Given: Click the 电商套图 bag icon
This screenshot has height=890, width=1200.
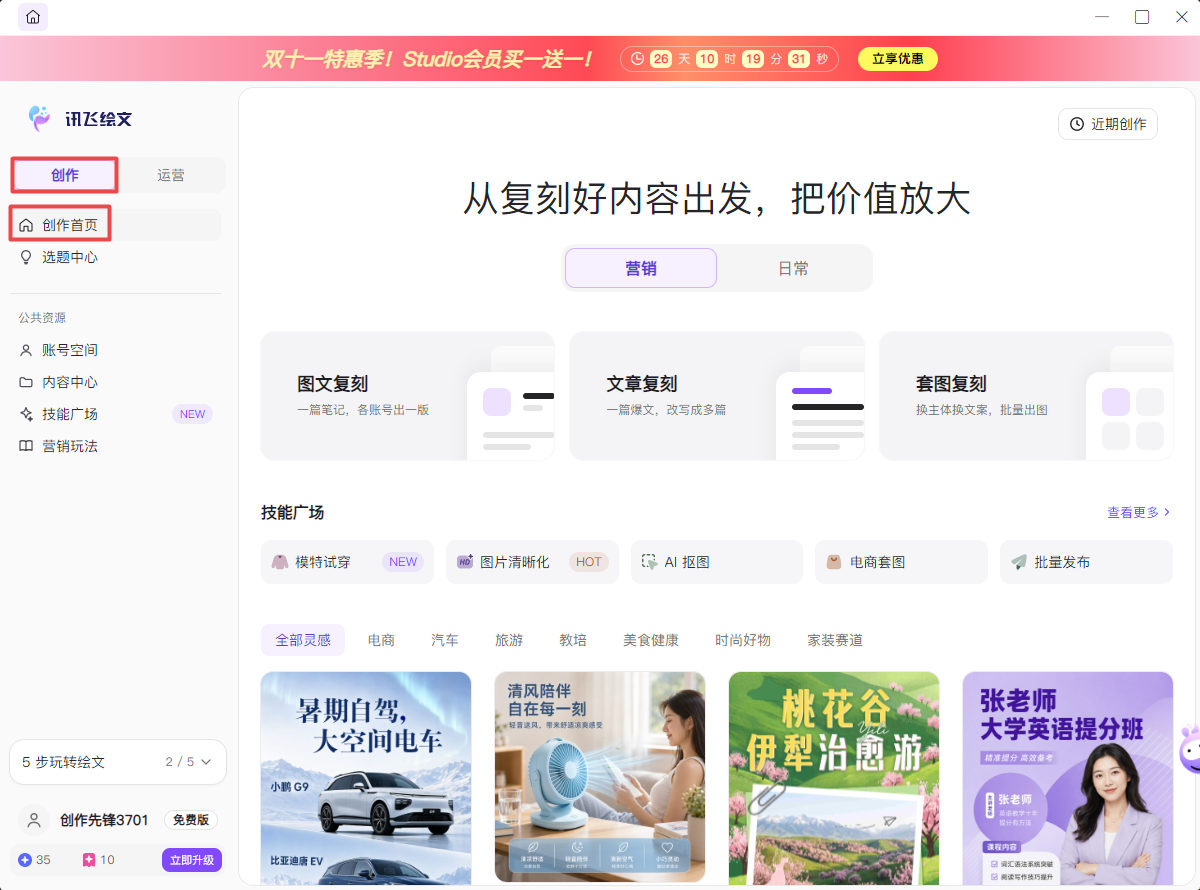Looking at the screenshot, I should tap(834, 562).
